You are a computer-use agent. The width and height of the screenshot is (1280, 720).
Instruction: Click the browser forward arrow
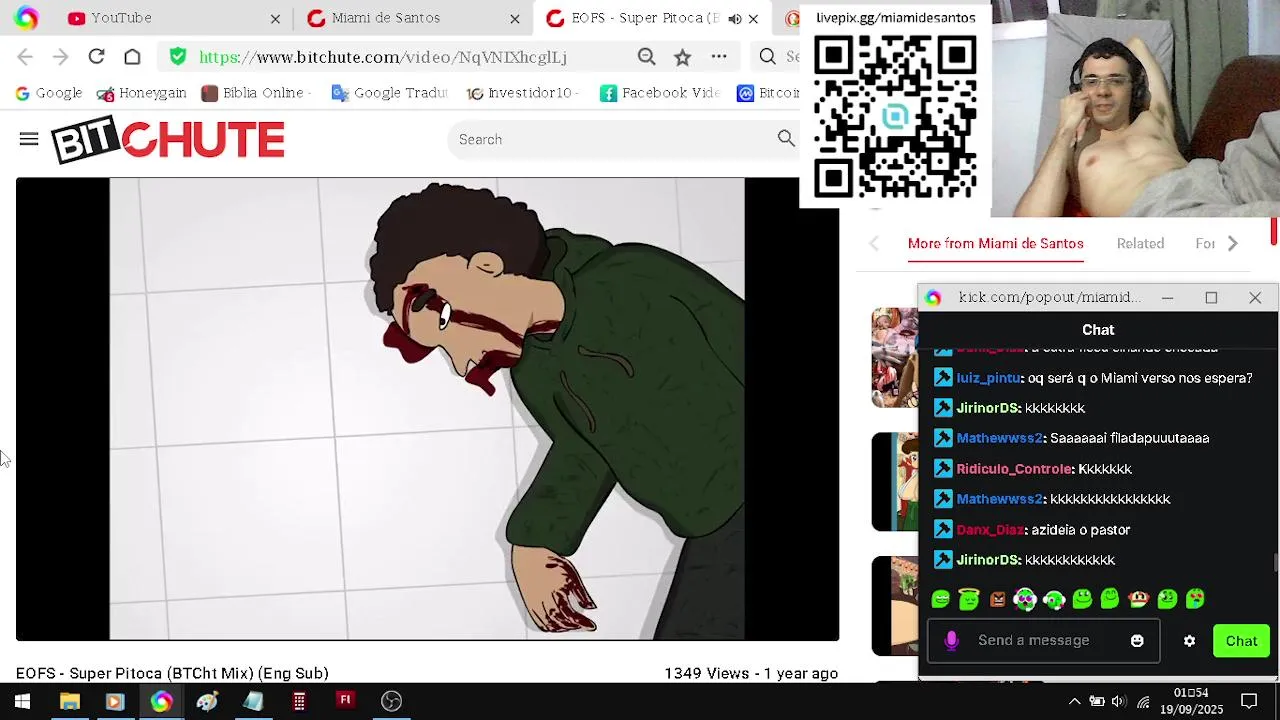tap(60, 57)
